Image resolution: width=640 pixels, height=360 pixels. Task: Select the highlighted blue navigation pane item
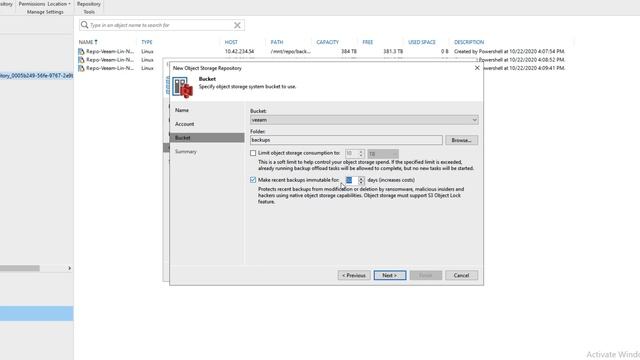pos(37,313)
